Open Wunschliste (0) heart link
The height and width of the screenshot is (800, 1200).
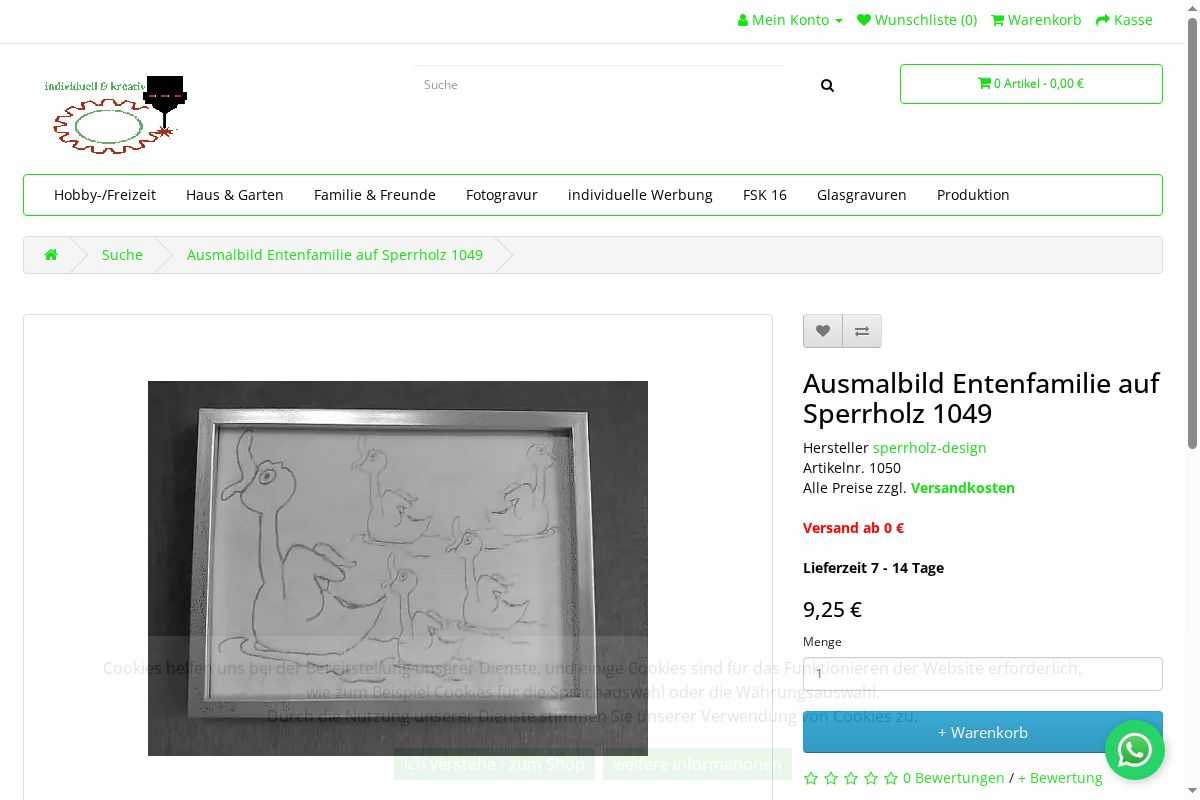[917, 20]
